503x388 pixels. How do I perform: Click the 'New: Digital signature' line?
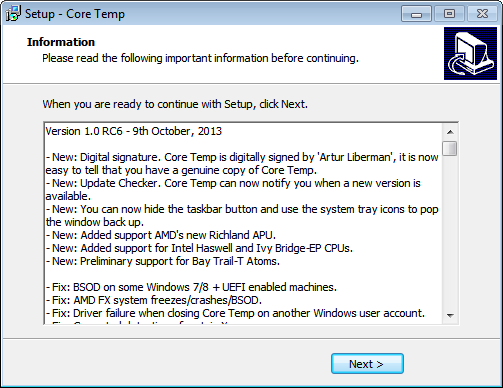click(242, 157)
